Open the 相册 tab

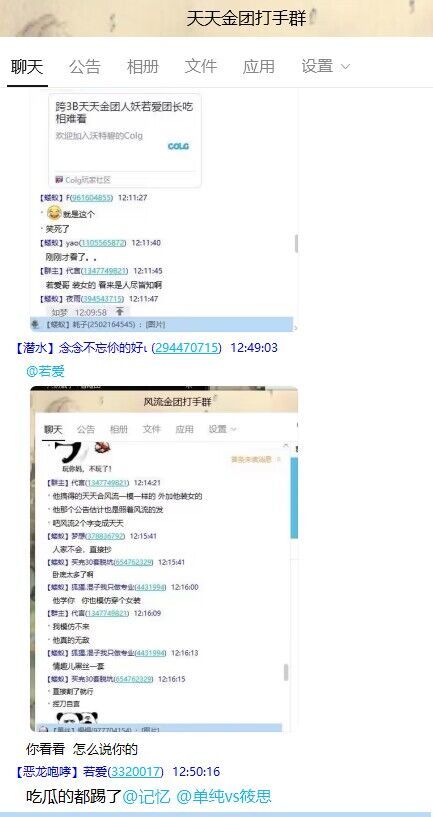(143, 67)
